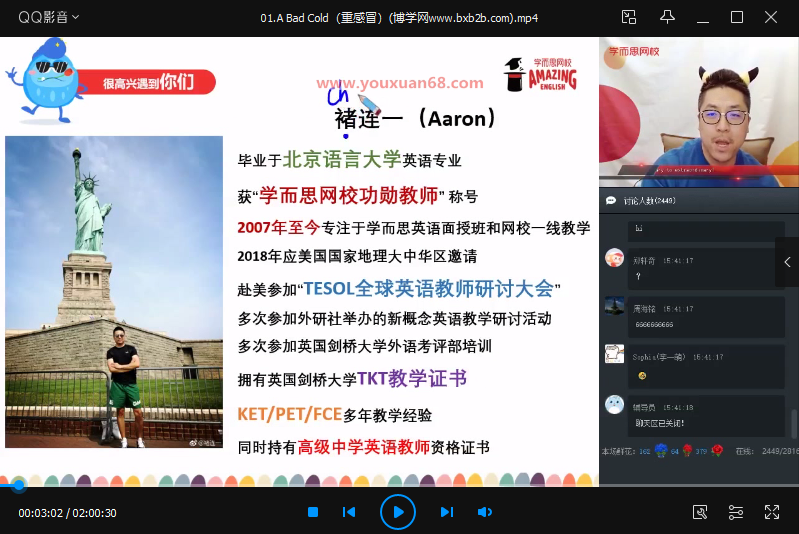Open the screenshot toolbox icon
This screenshot has width=799, height=534.
pos(700,512)
